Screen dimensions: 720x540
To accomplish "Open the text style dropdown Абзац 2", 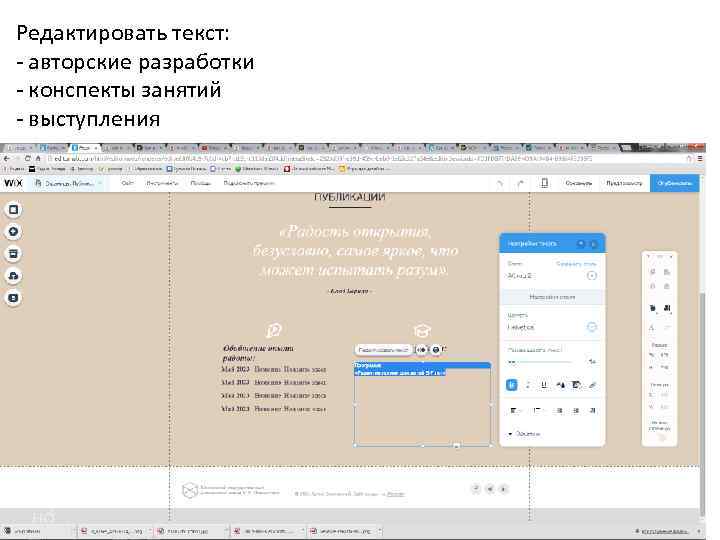I will (551, 276).
